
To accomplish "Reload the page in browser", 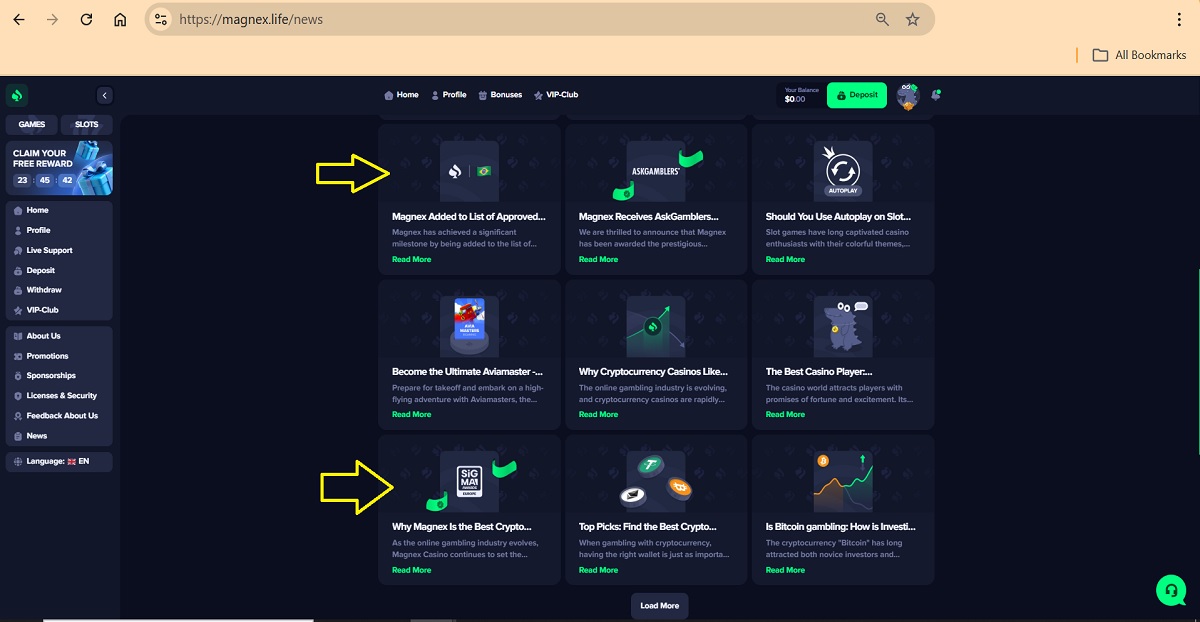I will [x=86, y=19].
